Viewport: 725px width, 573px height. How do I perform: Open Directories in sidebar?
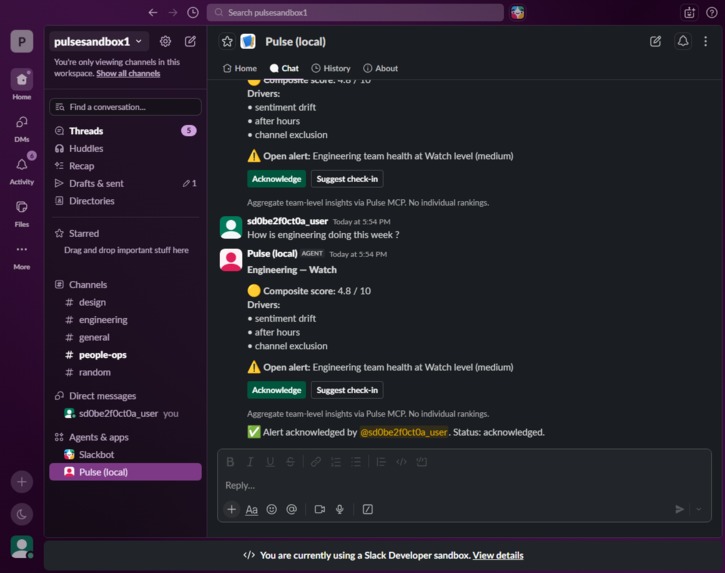point(125,201)
